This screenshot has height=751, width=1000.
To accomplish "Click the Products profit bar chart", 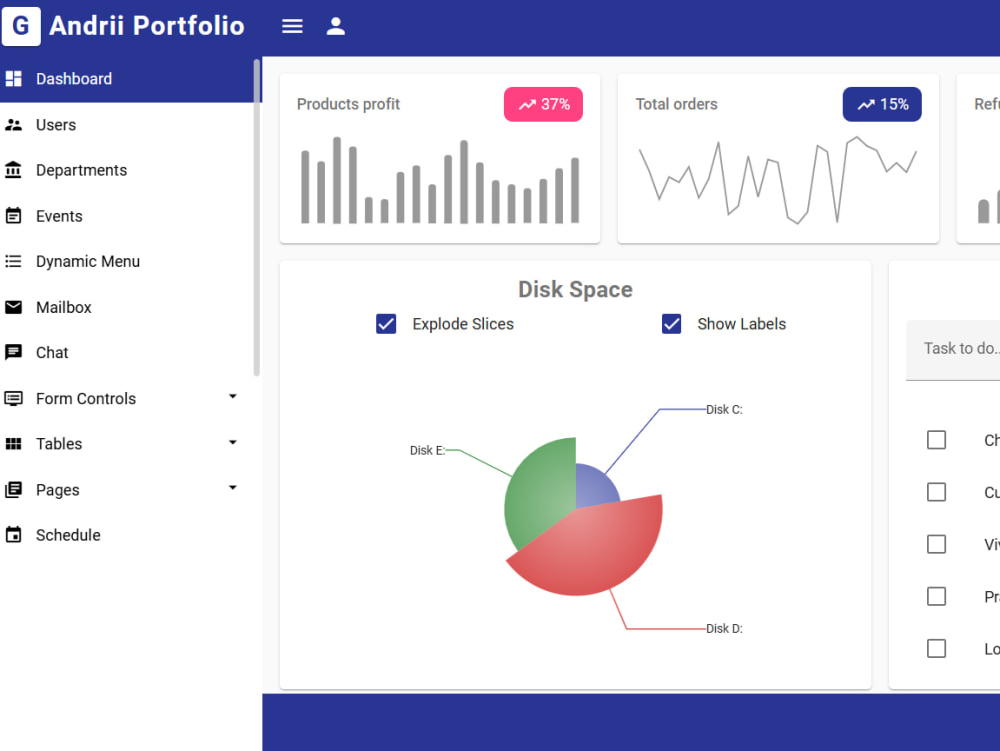I will coord(440,180).
